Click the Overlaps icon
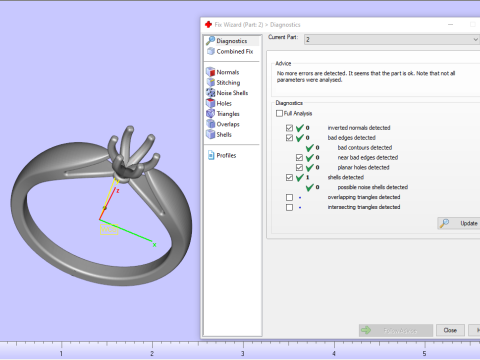480x360 pixels. pos(211,124)
